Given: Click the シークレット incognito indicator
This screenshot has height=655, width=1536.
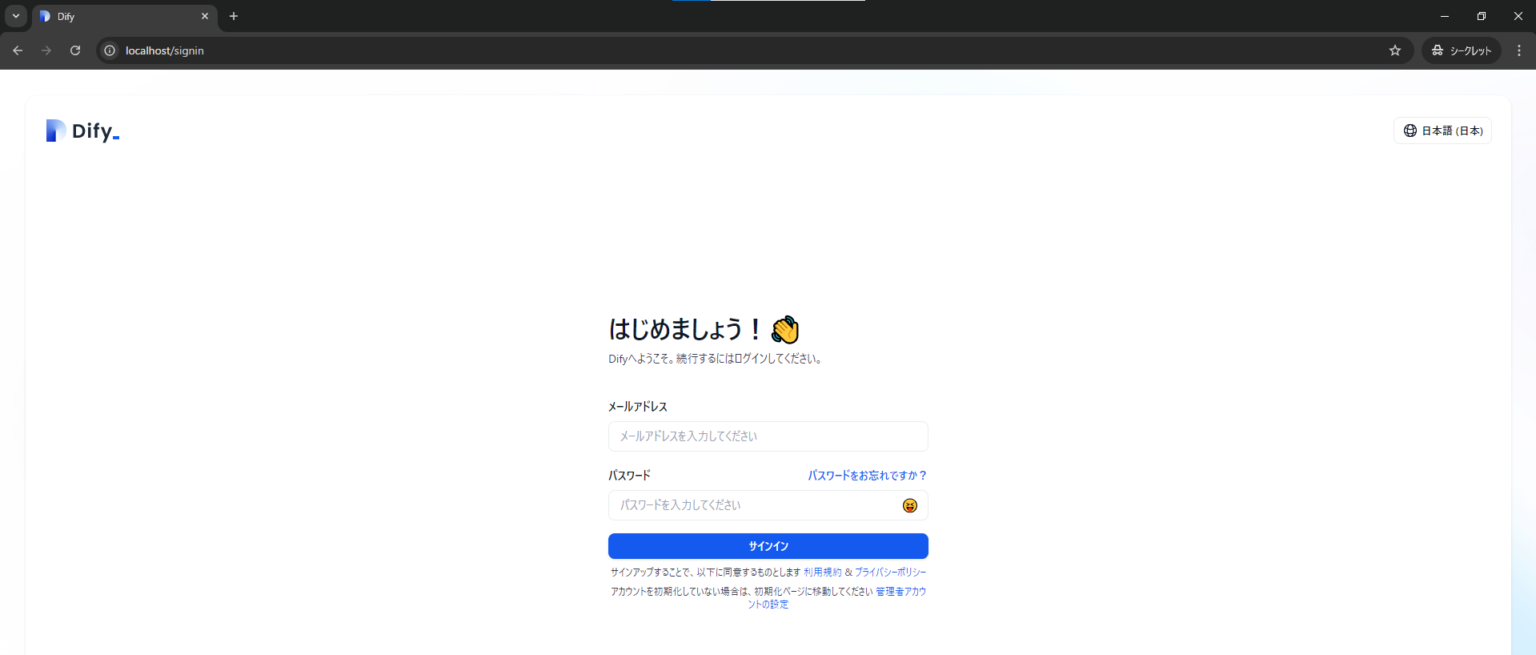Looking at the screenshot, I should (x=1460, y=50).
